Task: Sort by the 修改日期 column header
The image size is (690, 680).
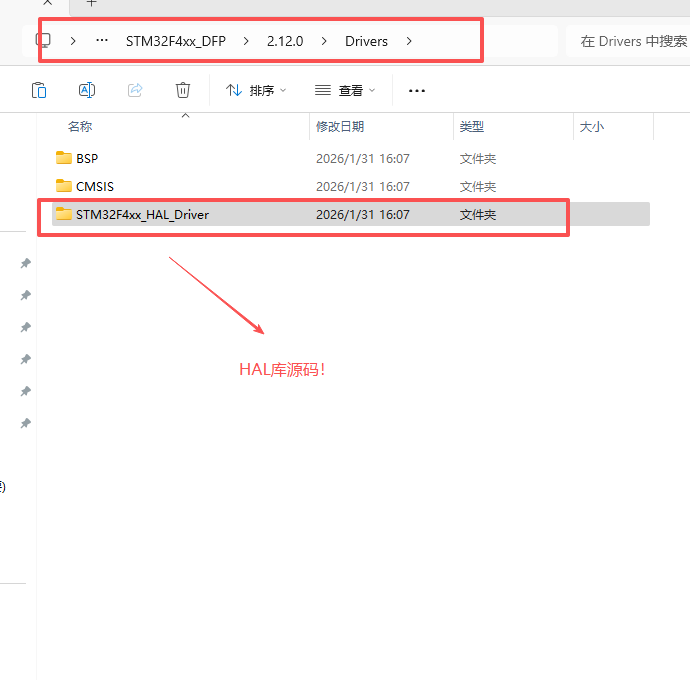Action: coord(340,127)
